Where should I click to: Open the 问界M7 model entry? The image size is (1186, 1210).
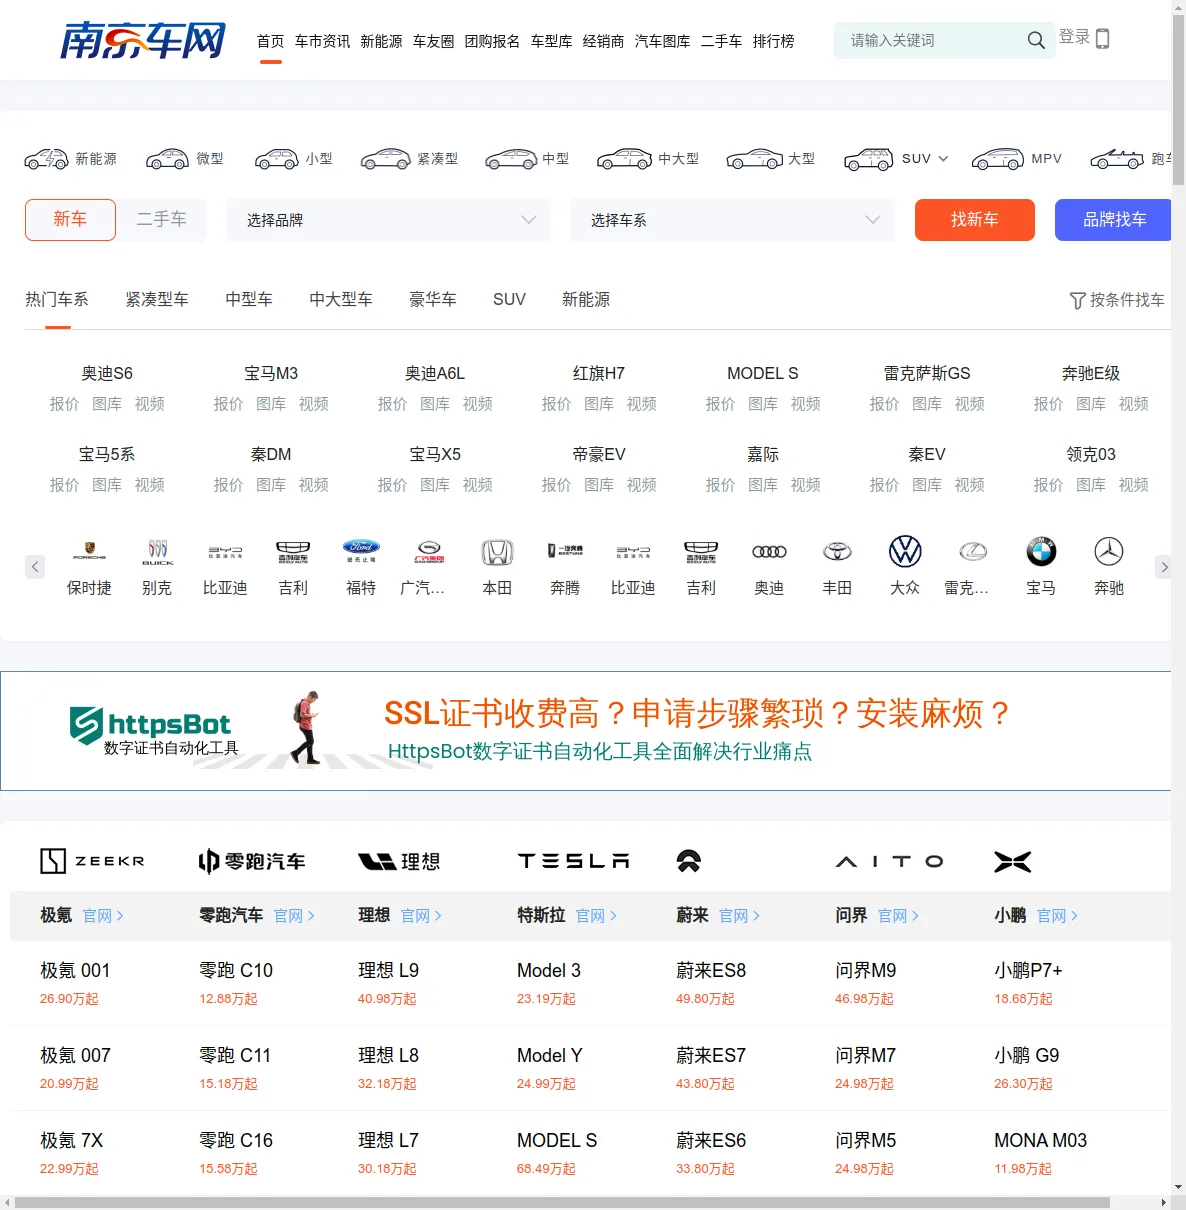coord(865,1056)
